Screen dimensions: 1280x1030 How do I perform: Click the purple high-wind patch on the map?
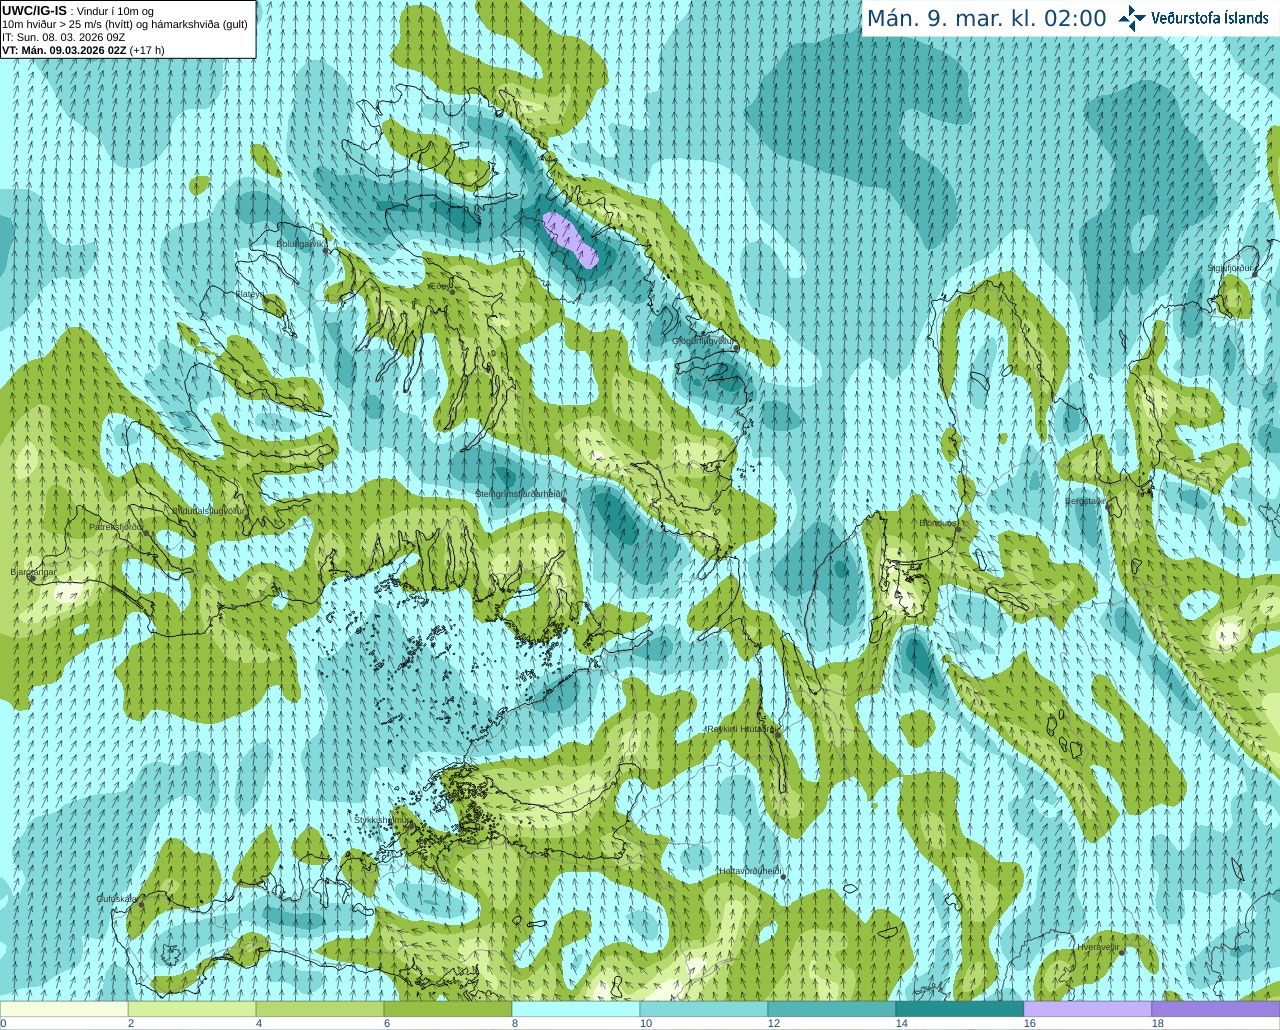pos(570,240)
